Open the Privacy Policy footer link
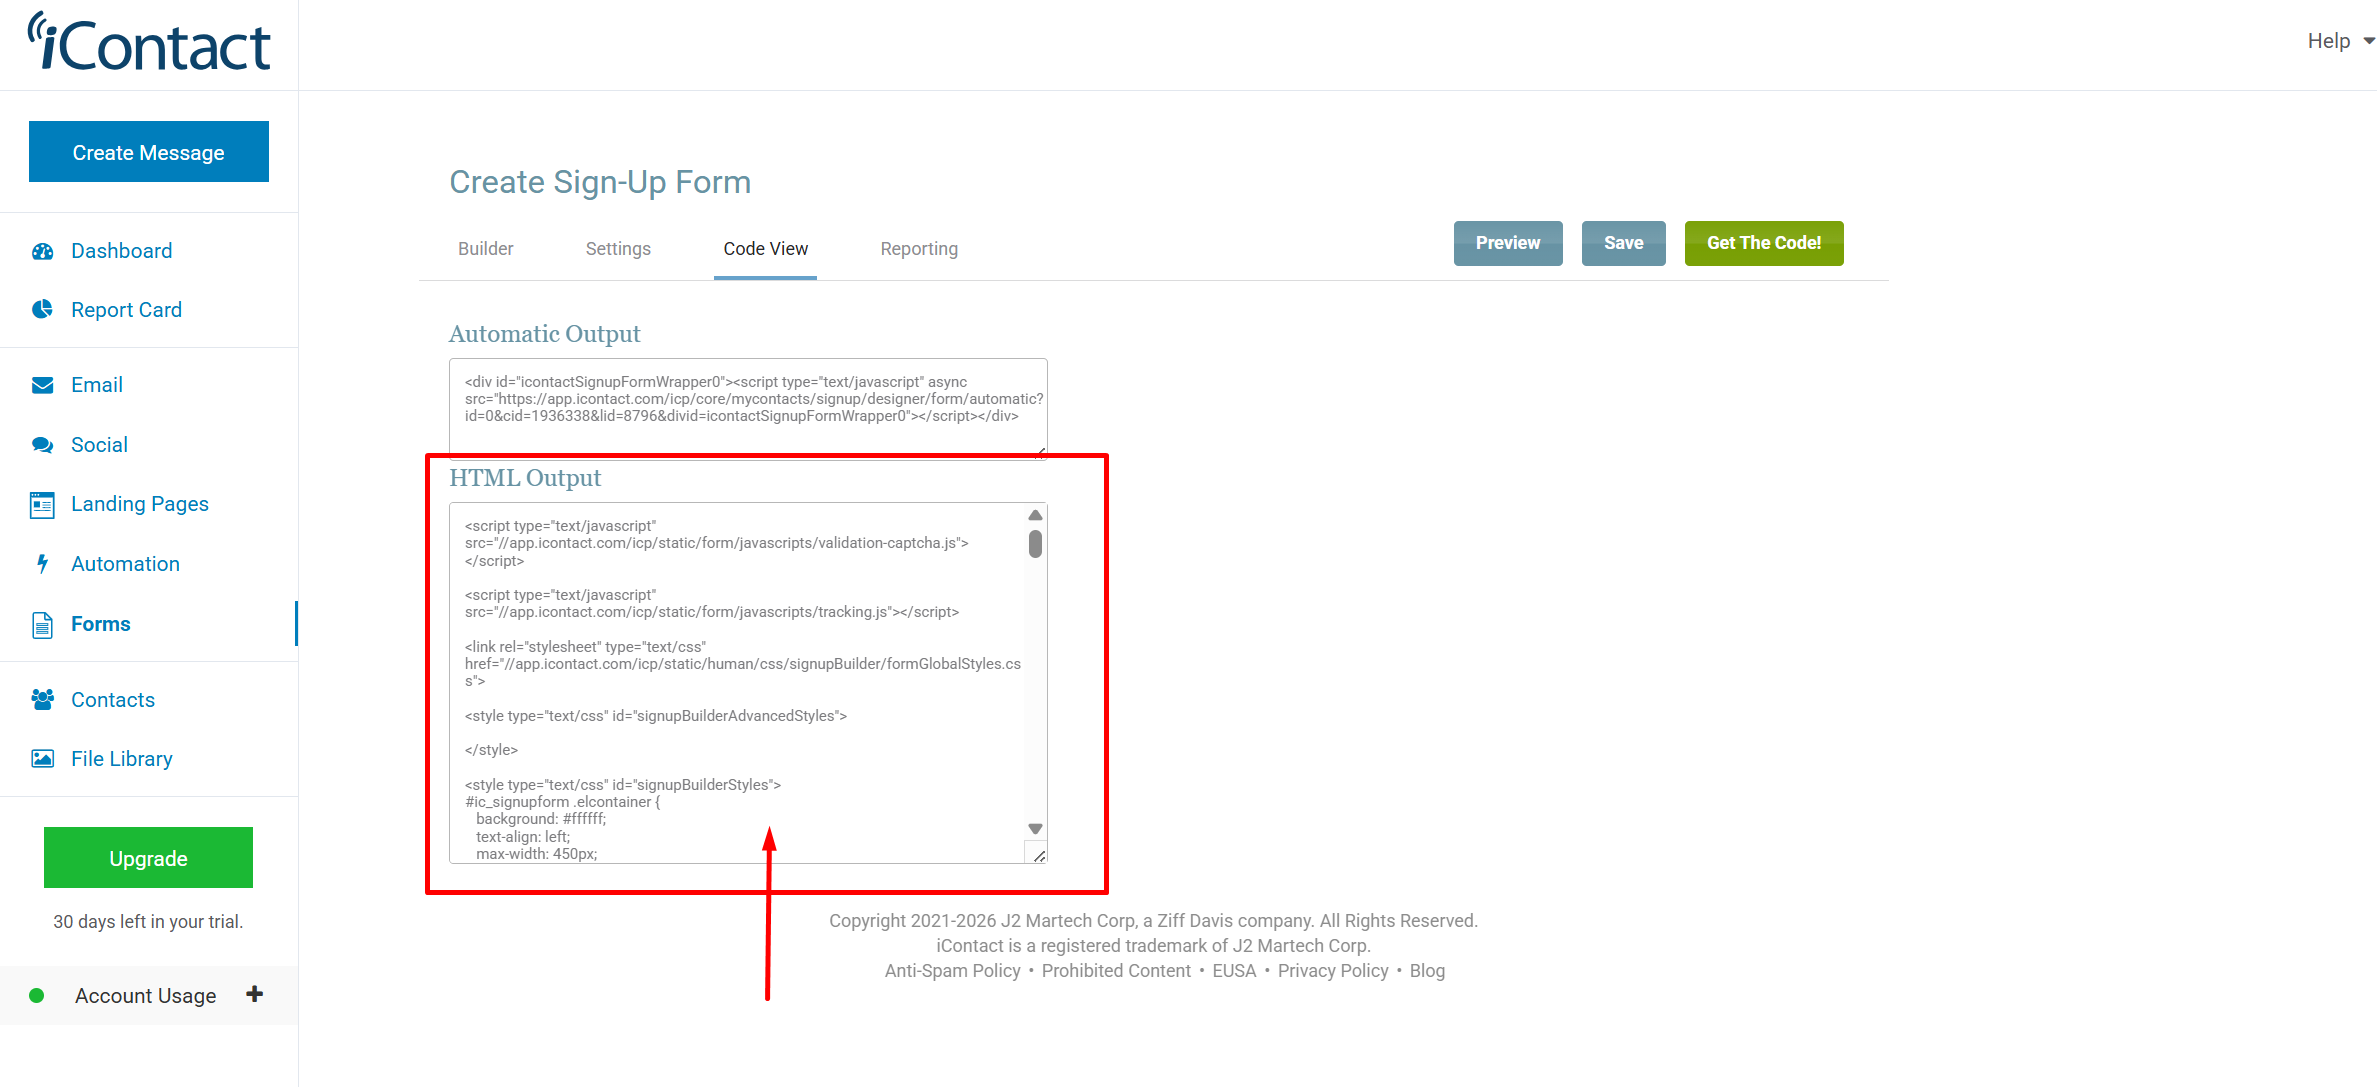The width and height of the screenshot is (2377, 1087). click(x=1332, y=971)
